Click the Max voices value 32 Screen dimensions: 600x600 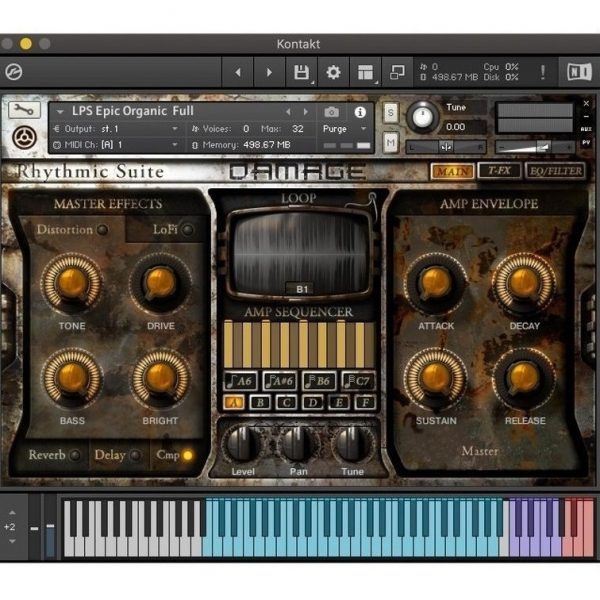298,129
